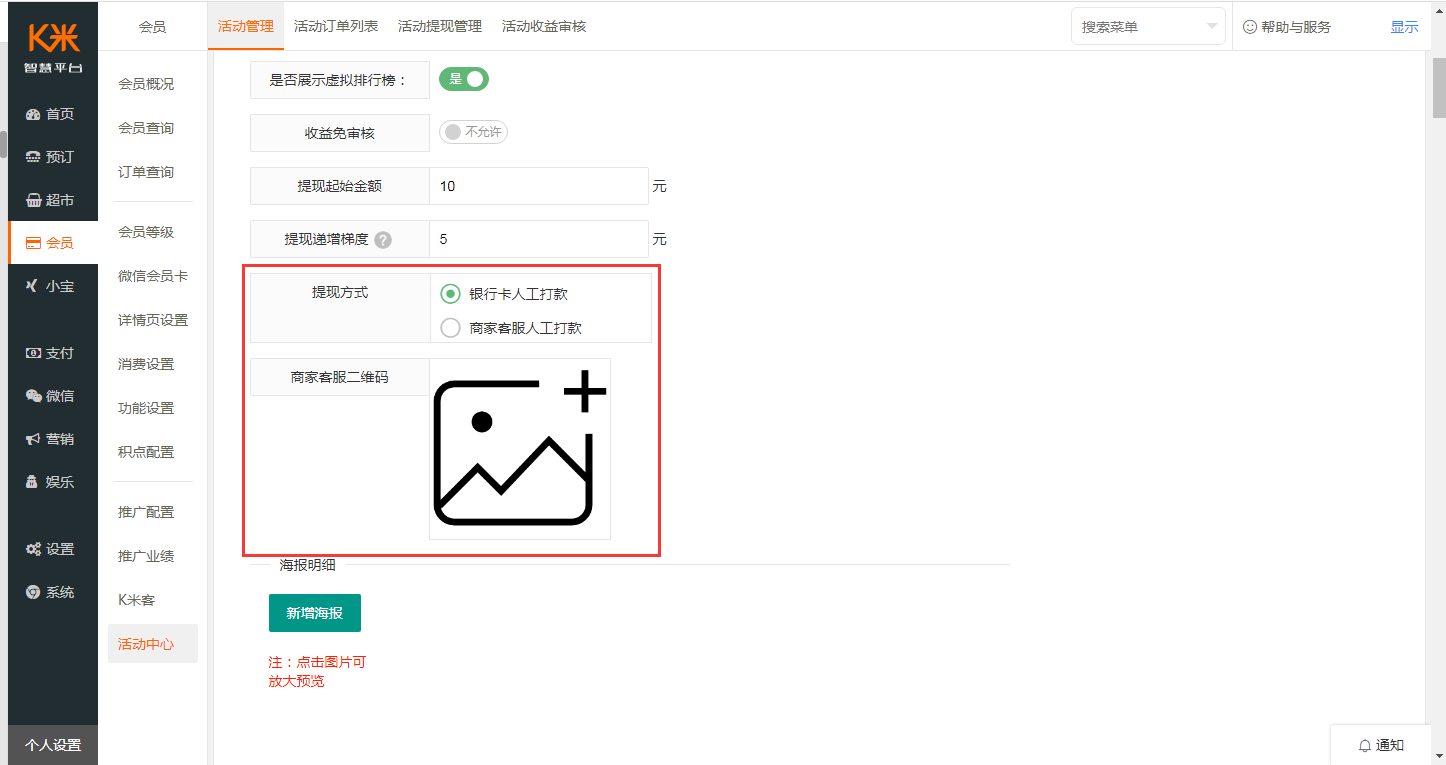
Task: Open 个人设置 at sidebar bottom
Action: [53, 745]
